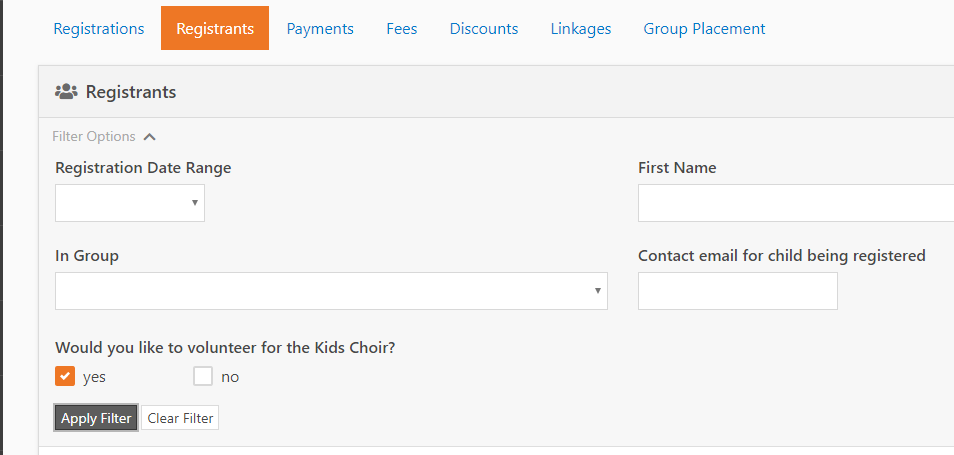The image size is (954, 455).
Task: Click the checkmark icon beside yes
Action: click(65, 377)
